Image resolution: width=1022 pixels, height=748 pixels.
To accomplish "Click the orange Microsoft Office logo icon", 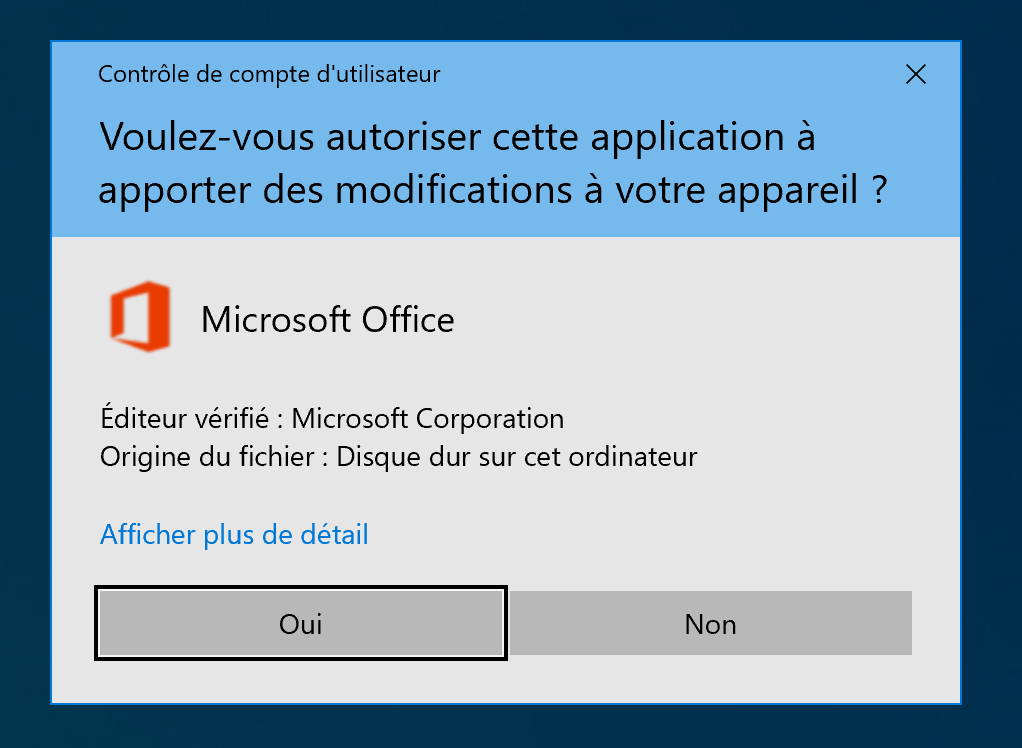I will 140,317.
